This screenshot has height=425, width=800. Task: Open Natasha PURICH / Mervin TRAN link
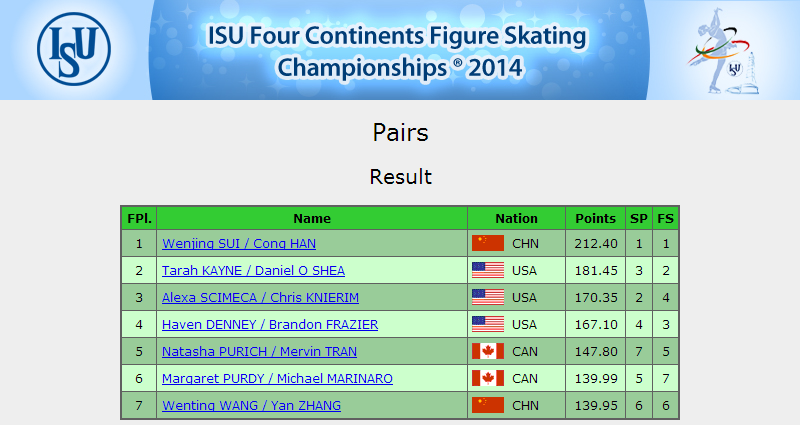pos(259,352)
